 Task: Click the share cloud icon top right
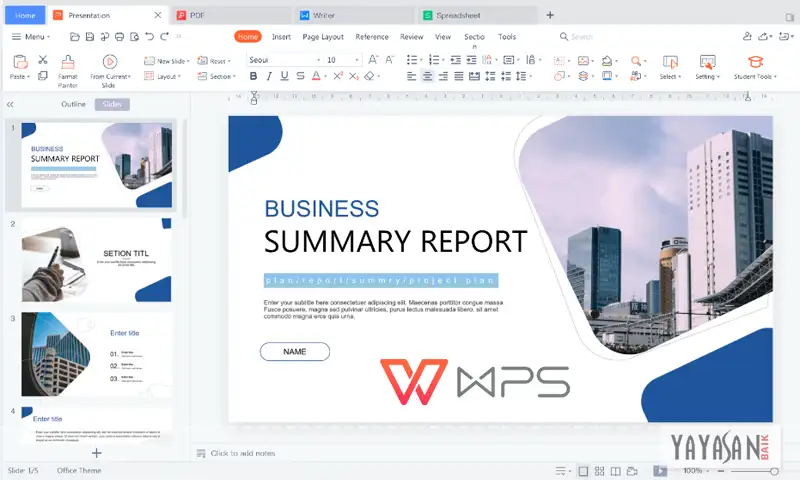pyautogui.click(x=763, y=36)
